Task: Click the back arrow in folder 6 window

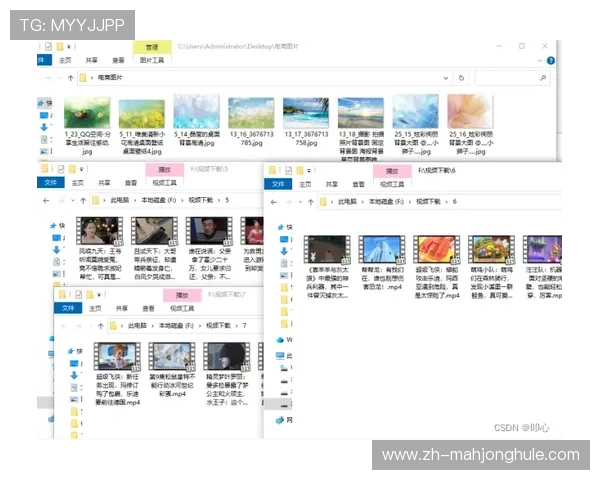Action: point(274,202)
